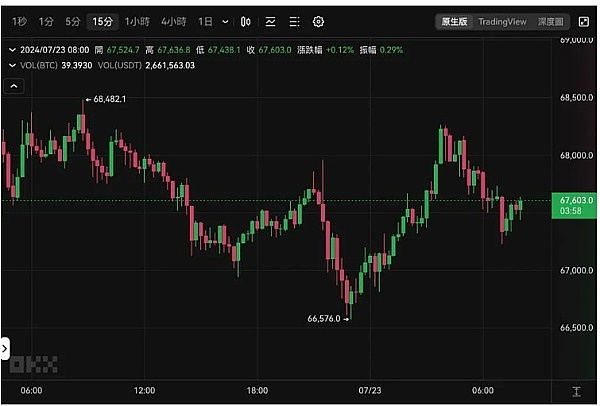Click the date 2024/07/23 08:00 text
Screen dimensions: 600x406
click(54, 50)
